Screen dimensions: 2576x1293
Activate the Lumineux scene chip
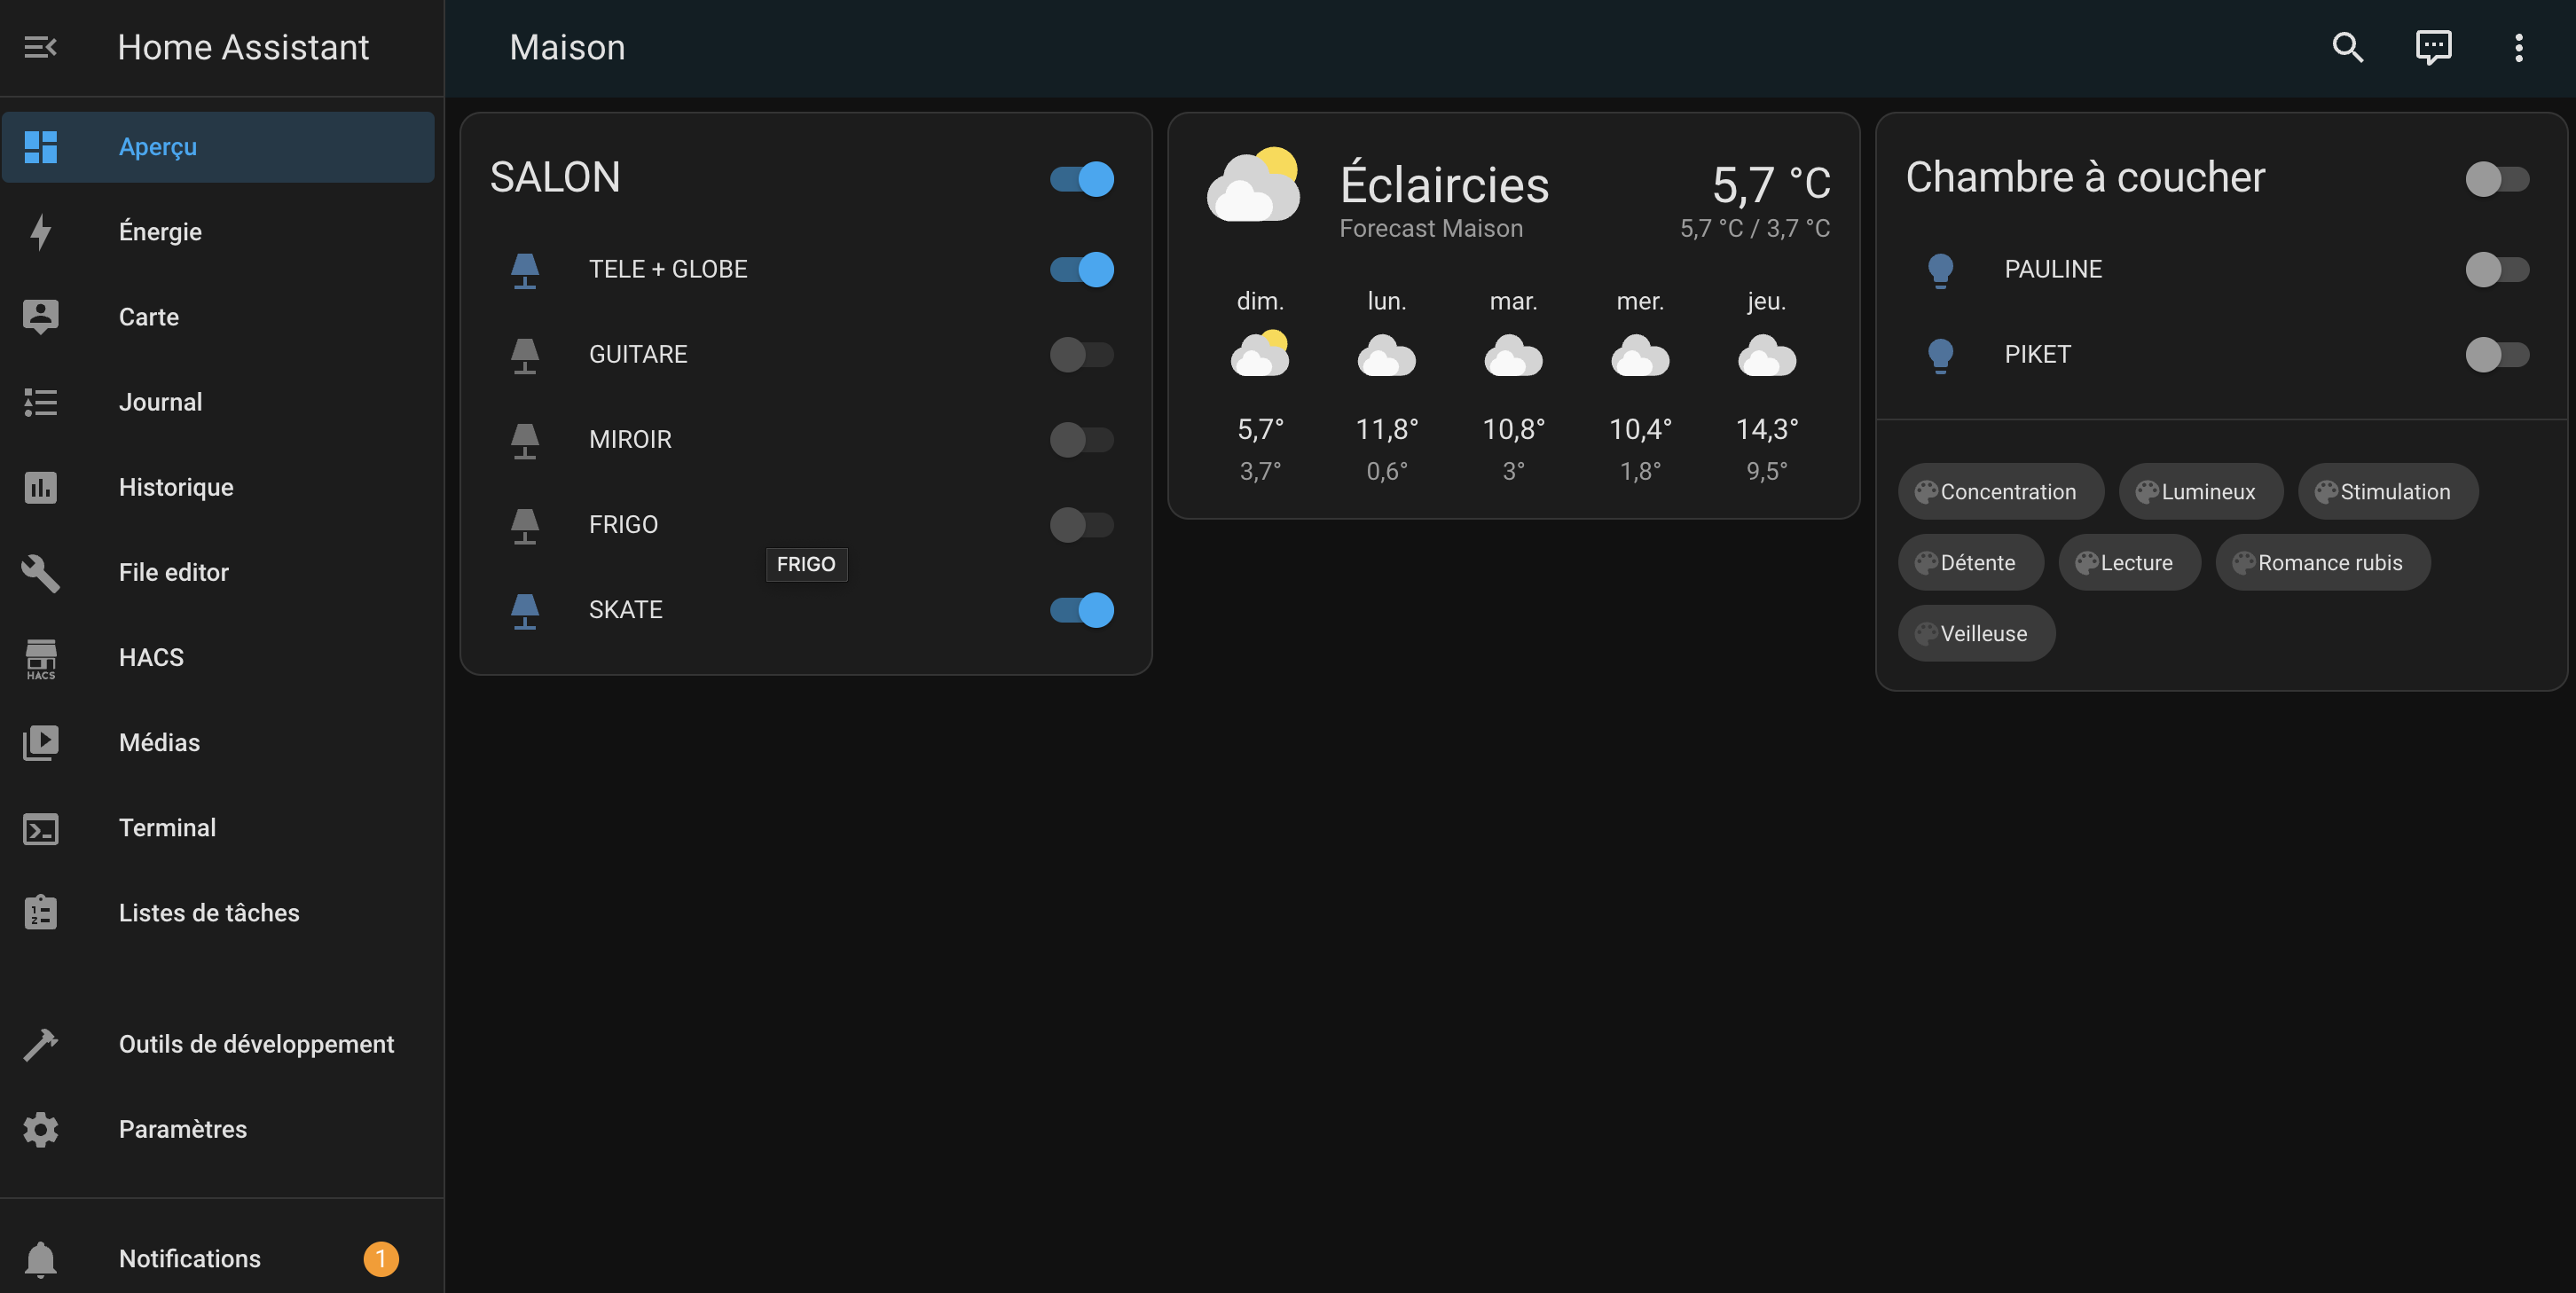pyautogui.click(x=2200, y=492)
